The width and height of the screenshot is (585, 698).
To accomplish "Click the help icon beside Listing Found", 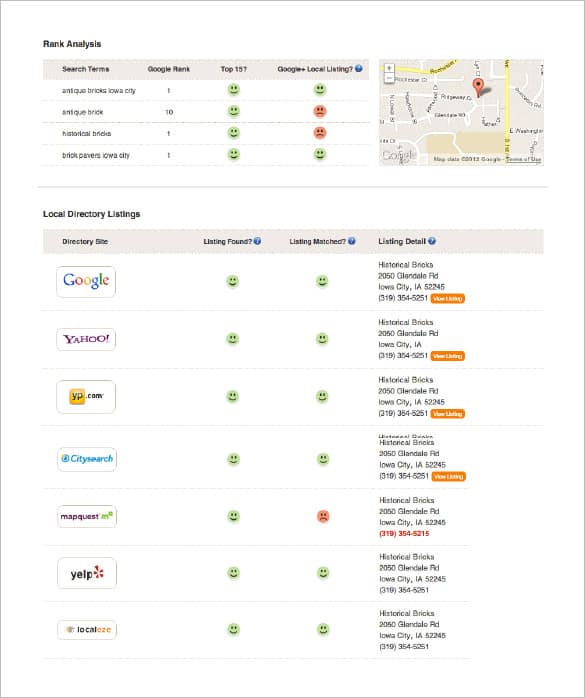I will point(257,241).
